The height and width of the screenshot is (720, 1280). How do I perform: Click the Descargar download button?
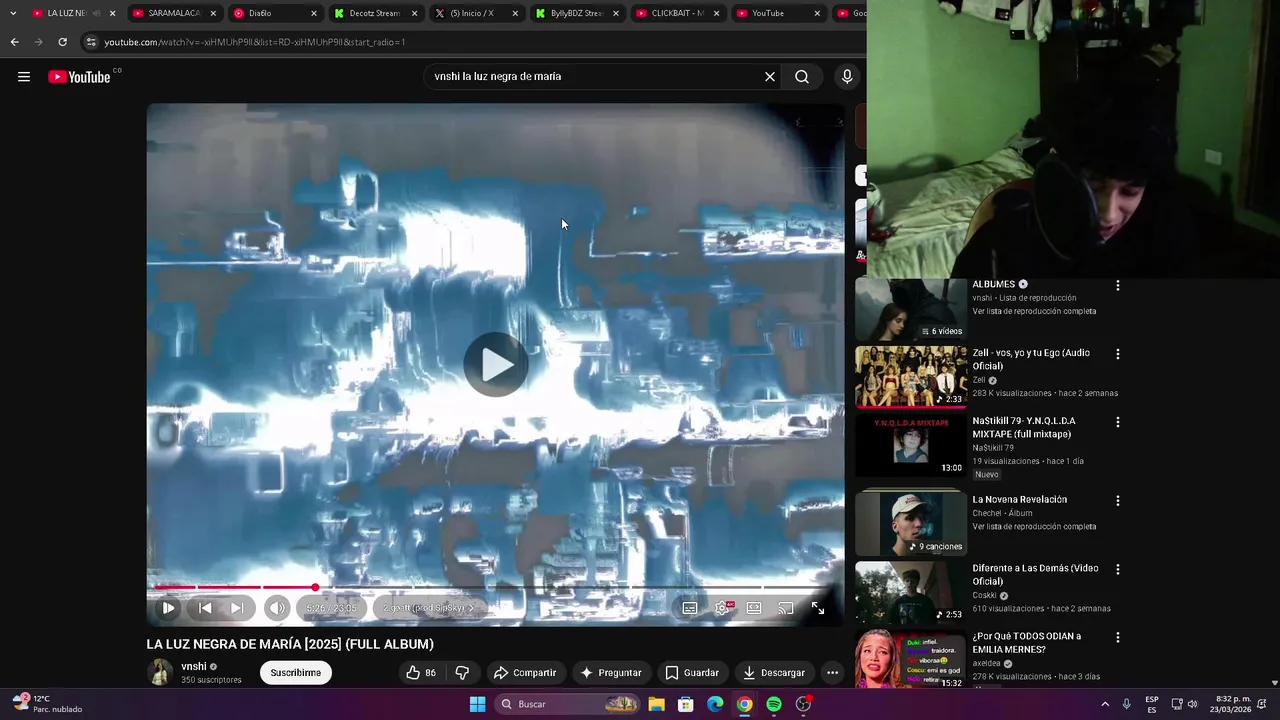773,673
